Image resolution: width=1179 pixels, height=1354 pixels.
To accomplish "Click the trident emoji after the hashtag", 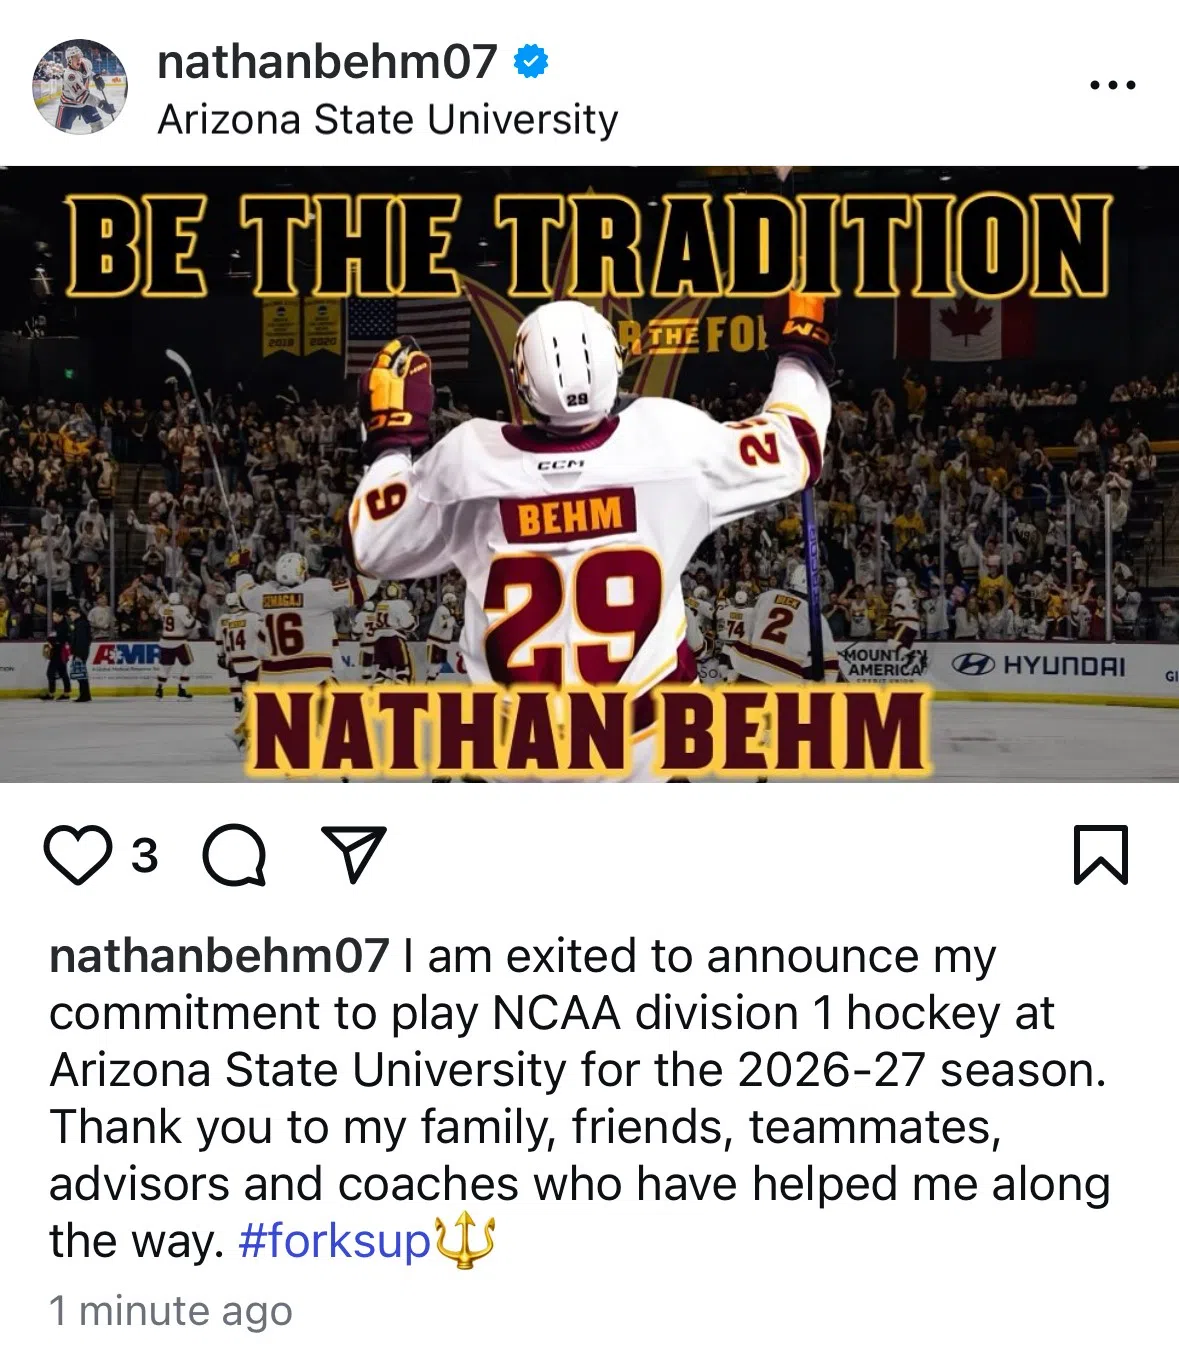I will 464,1241.
